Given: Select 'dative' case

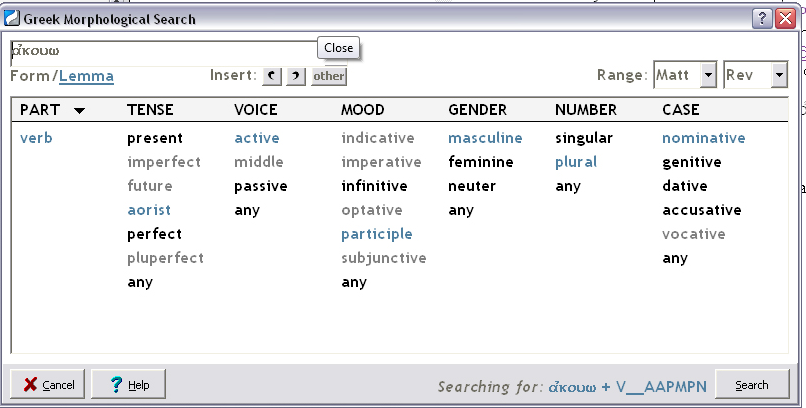Looking at the screenshot, I should pos(684,186).
